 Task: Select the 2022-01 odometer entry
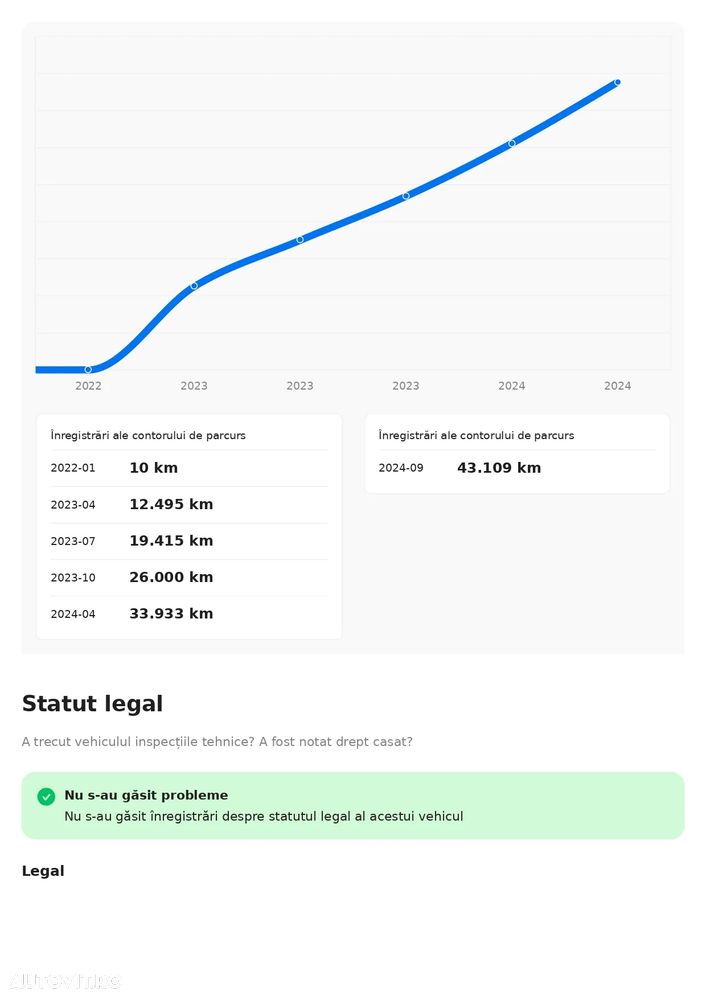pyautogui.click(x=73, y=468)
